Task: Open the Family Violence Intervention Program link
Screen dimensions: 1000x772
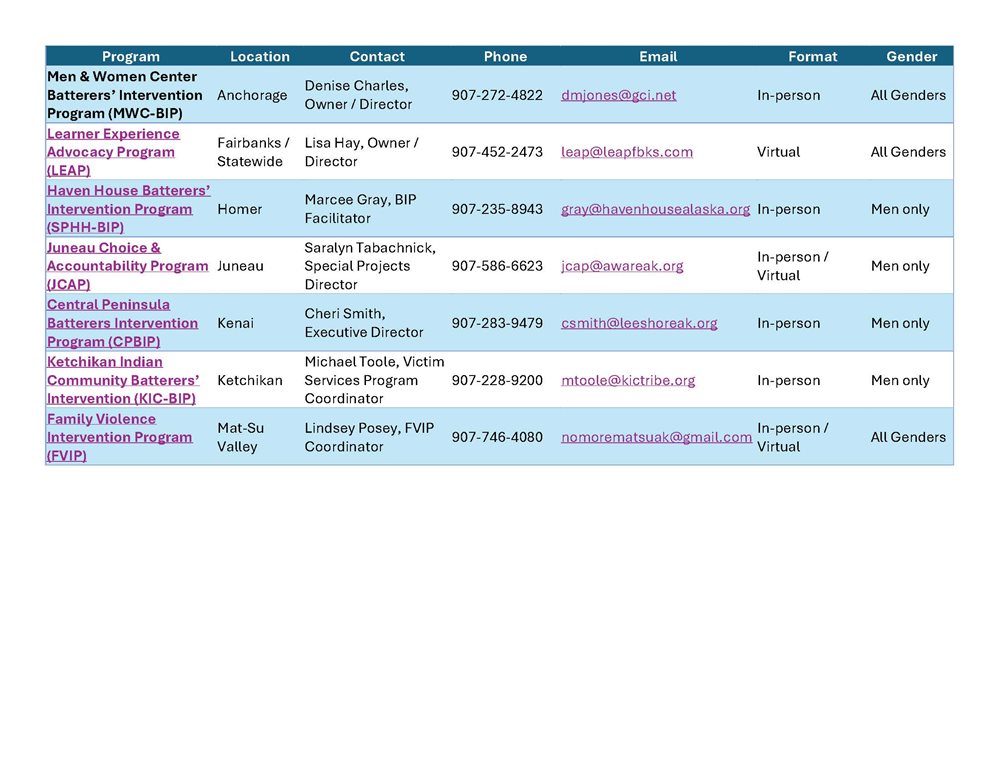Action: 119,437
